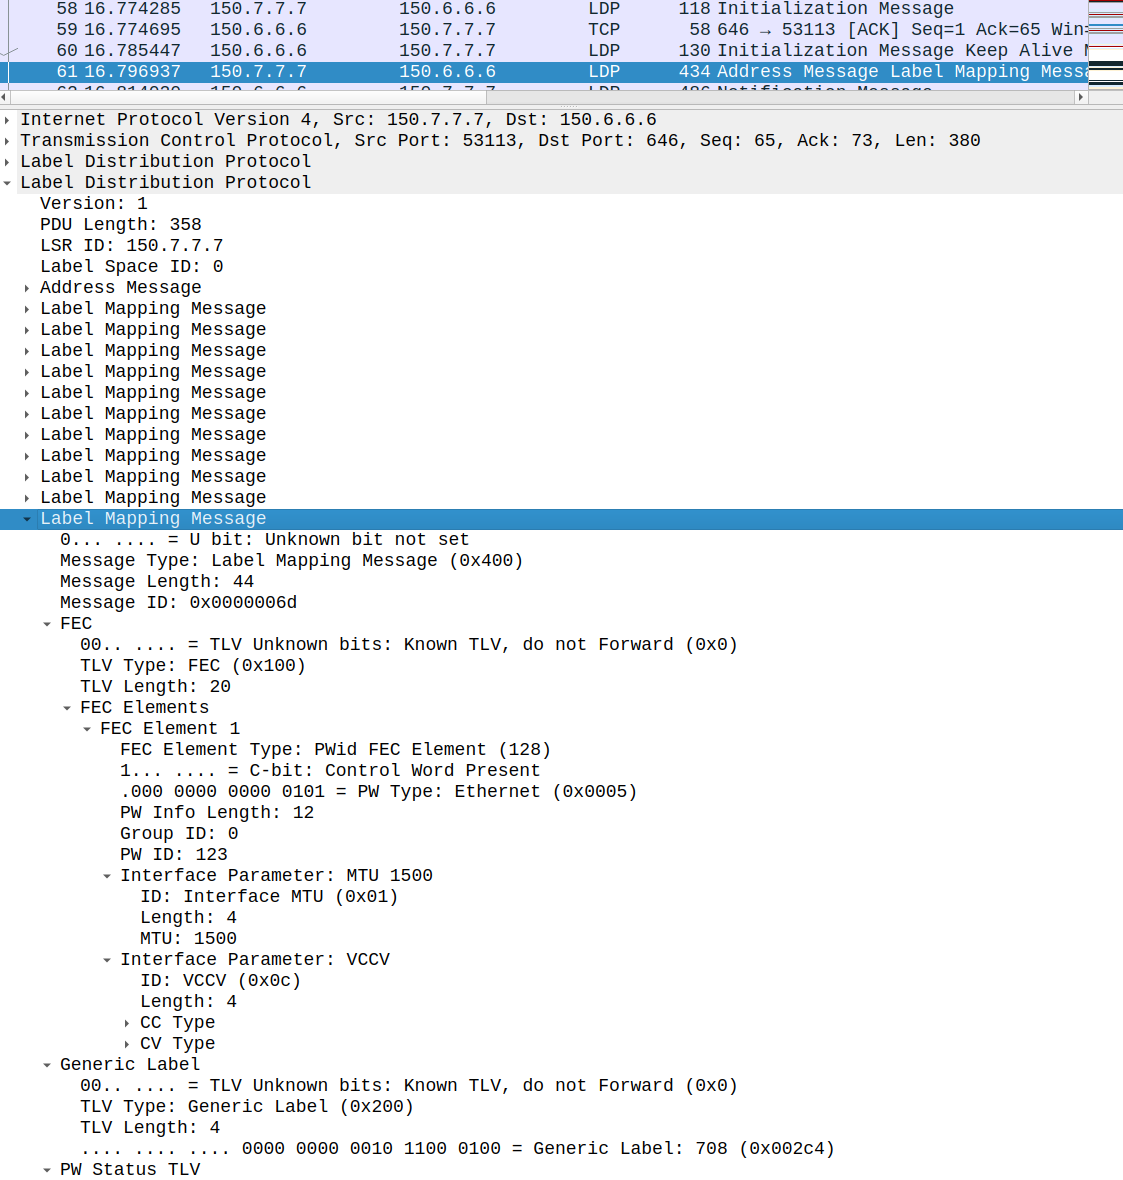Image resolution: width=1123 pixels, height=1180 pixels.
Task: Select the 'C-bit: Control Word Present' line
Action: click(330, 771)
